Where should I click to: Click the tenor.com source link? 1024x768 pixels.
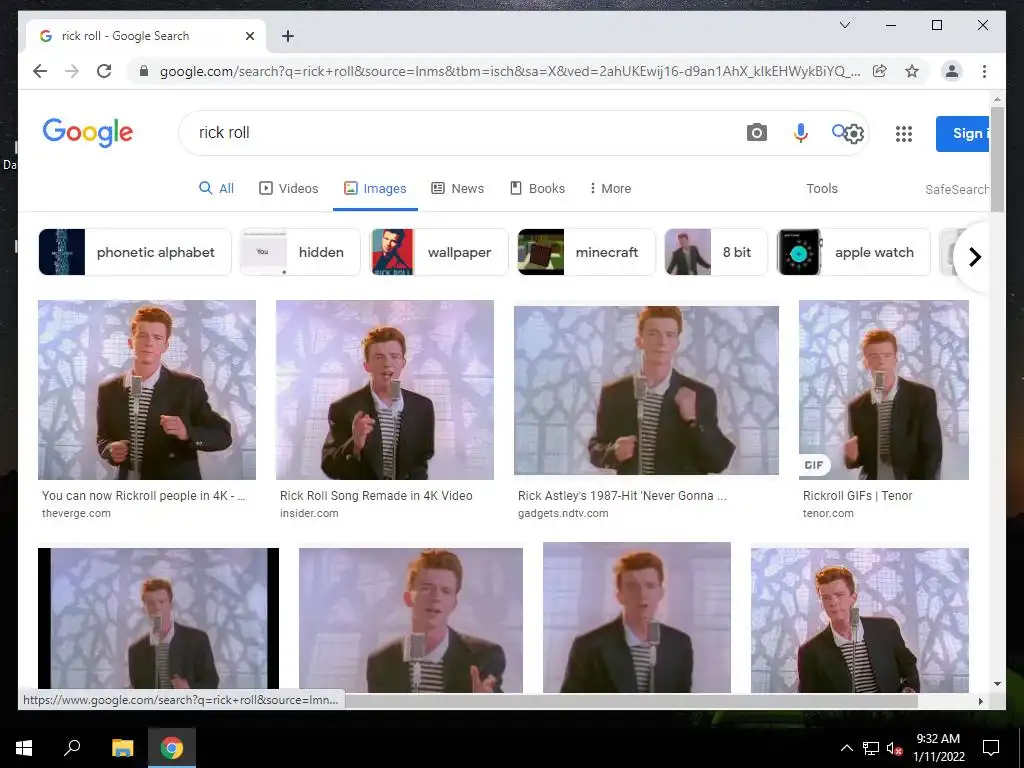[x=828, y=513]
